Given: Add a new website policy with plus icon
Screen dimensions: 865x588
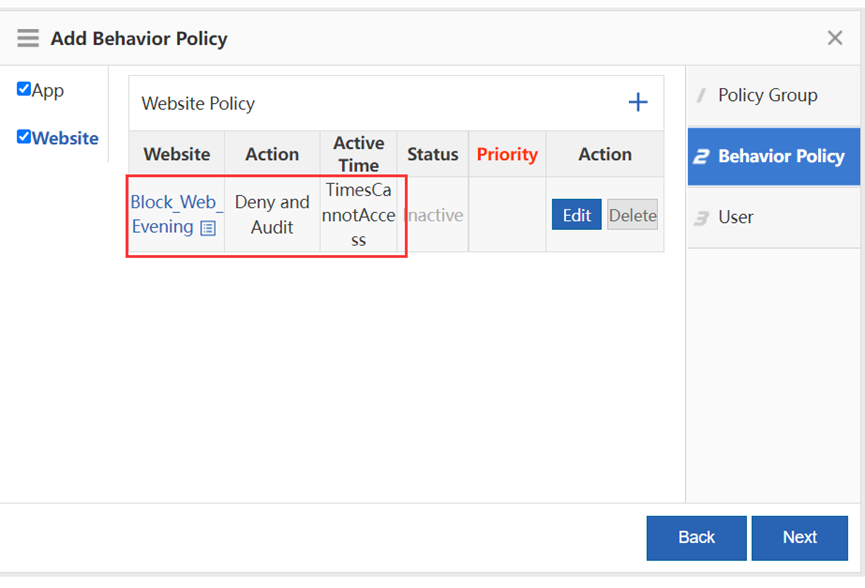Looking at the screenshot, I should point(638,103).
